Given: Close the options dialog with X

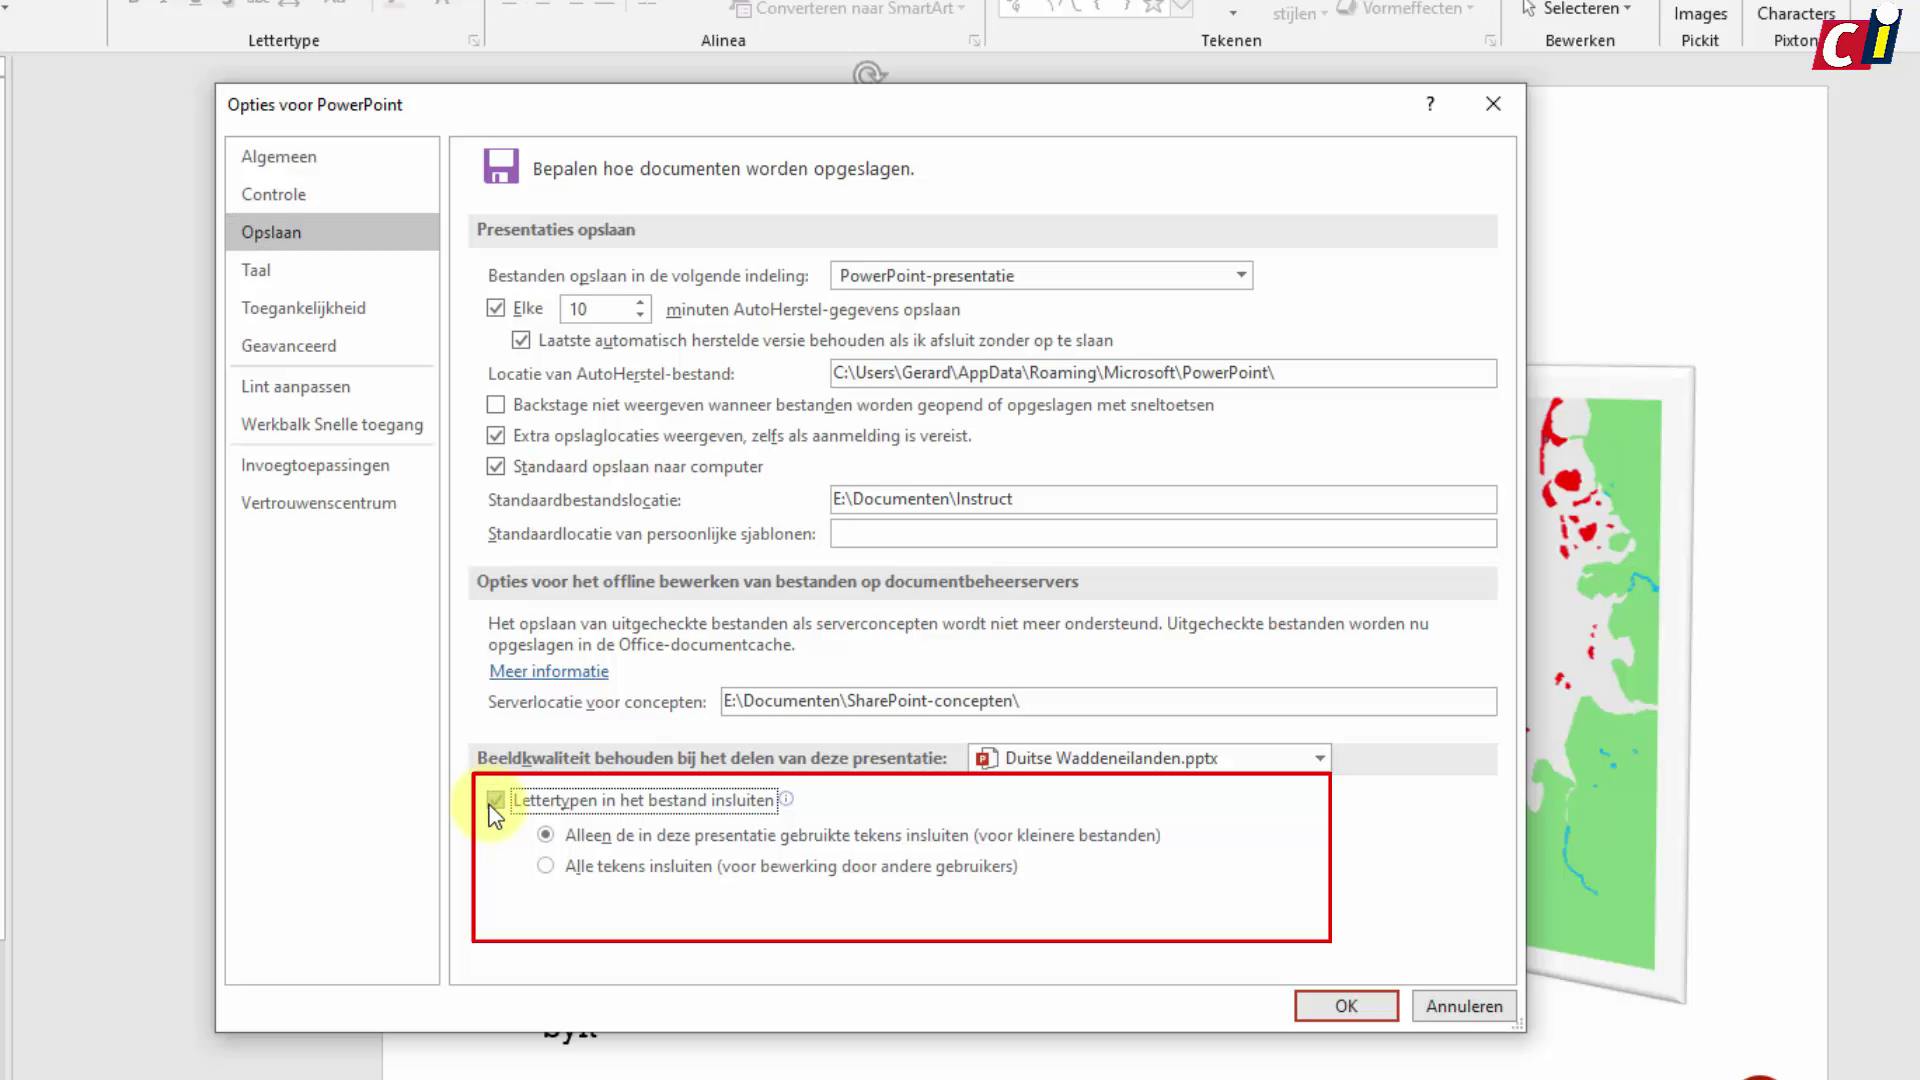Looking at the screenshot, I should point(1493,104).
